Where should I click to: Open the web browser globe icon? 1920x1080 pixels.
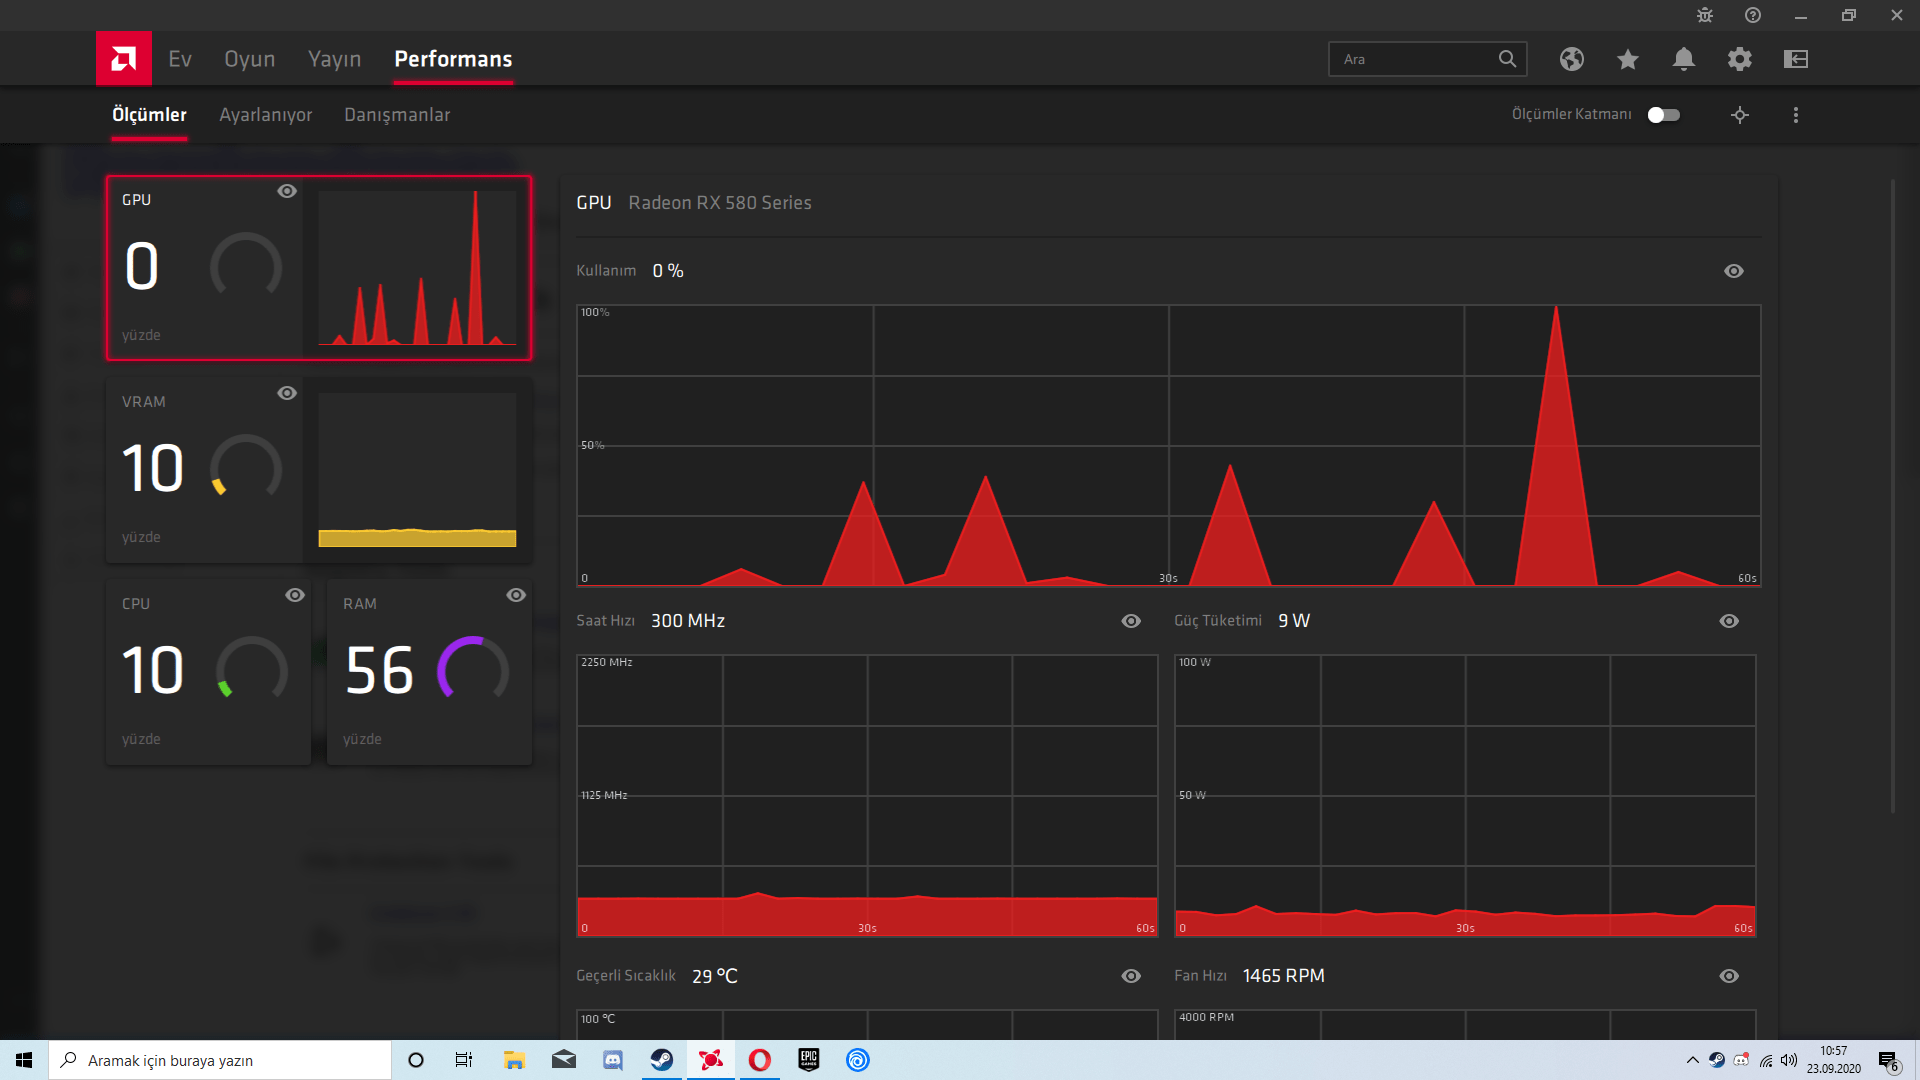pyautogui.click(x=1571, y=59)
